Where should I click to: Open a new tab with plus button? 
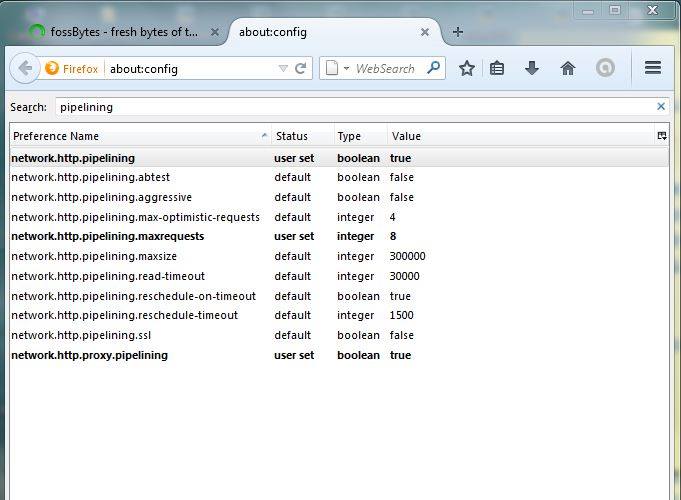[x=458, y=32]
